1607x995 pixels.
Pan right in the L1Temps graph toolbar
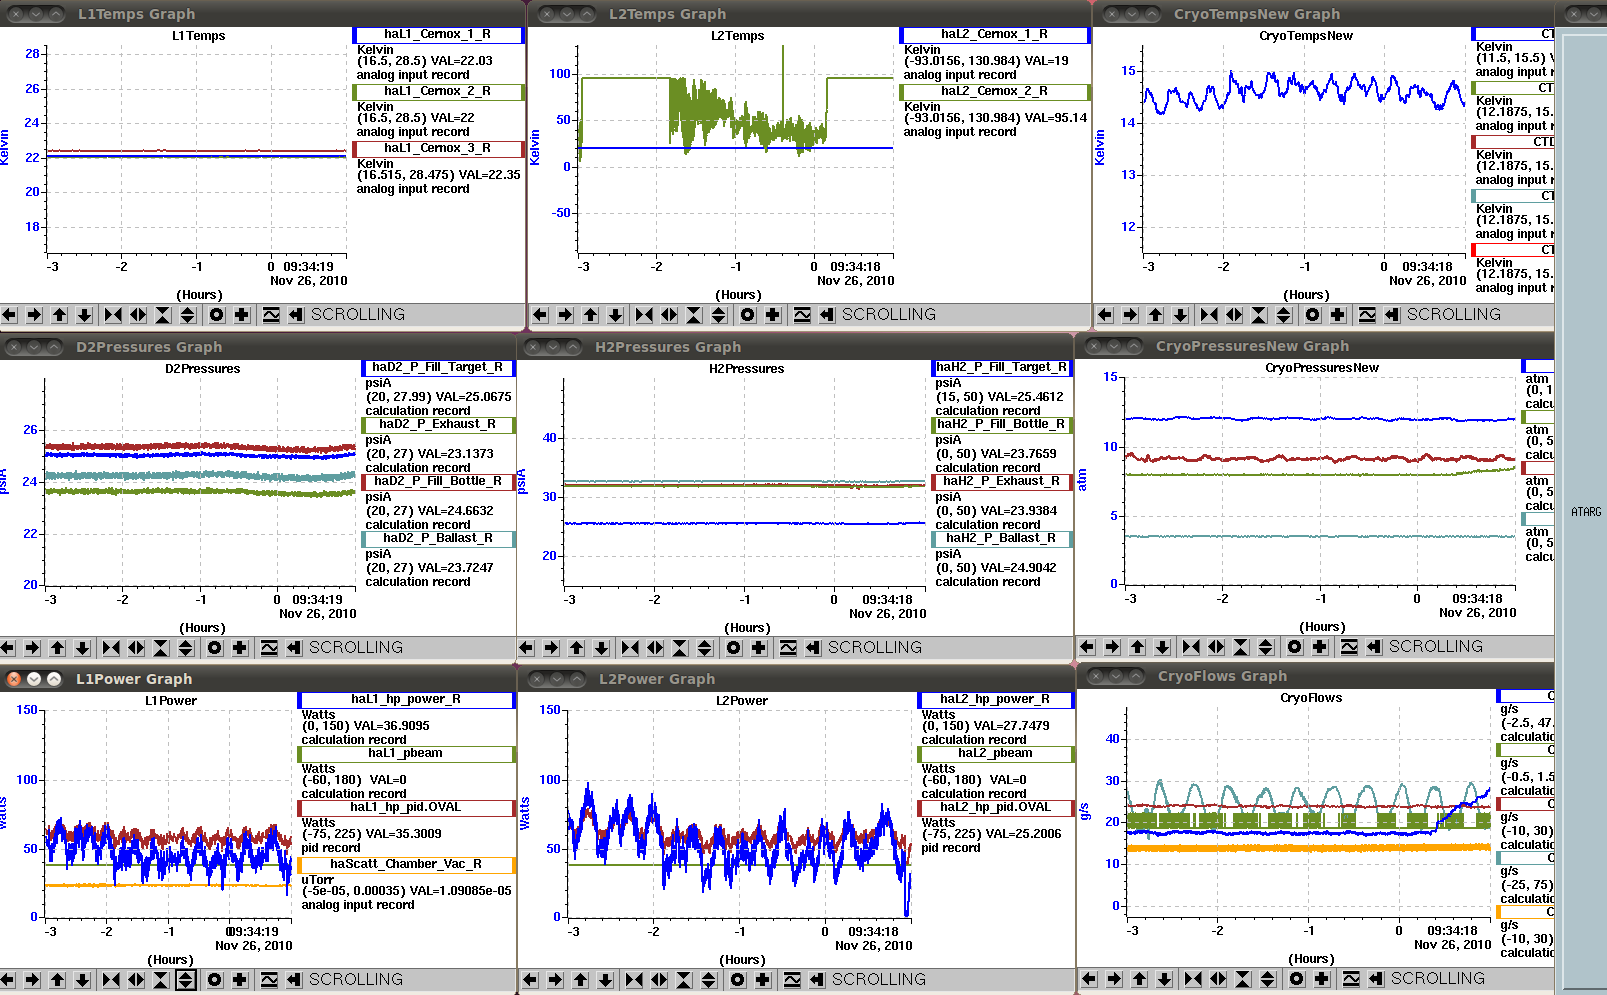(34, 315)
